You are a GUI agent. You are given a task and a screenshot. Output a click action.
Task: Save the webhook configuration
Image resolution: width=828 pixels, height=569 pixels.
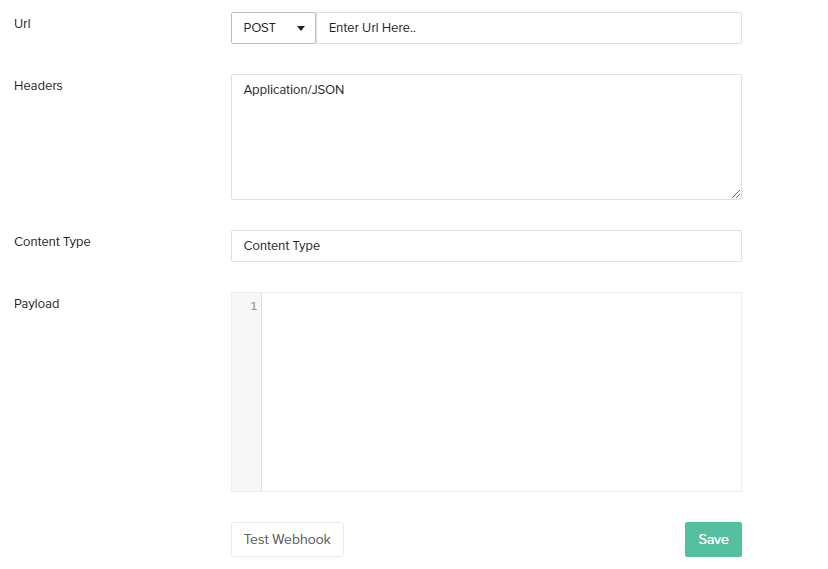click(713, 539)
